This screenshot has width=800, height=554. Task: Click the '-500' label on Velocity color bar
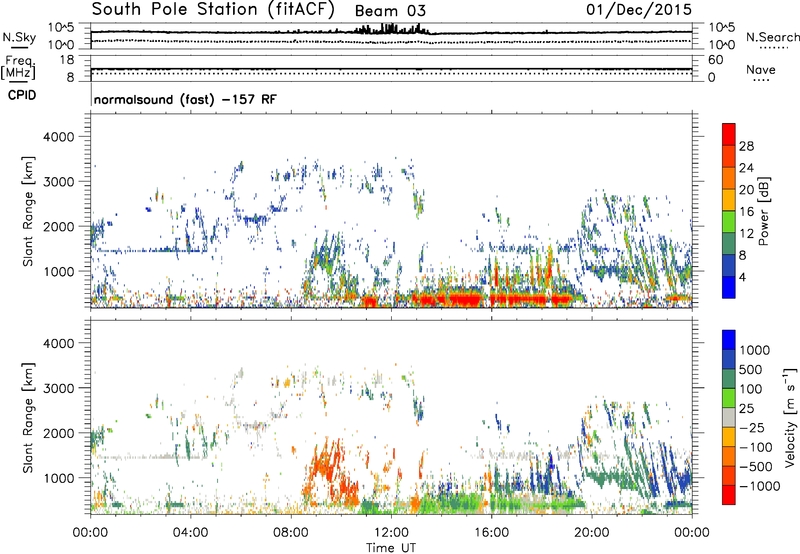click(756, 467)
